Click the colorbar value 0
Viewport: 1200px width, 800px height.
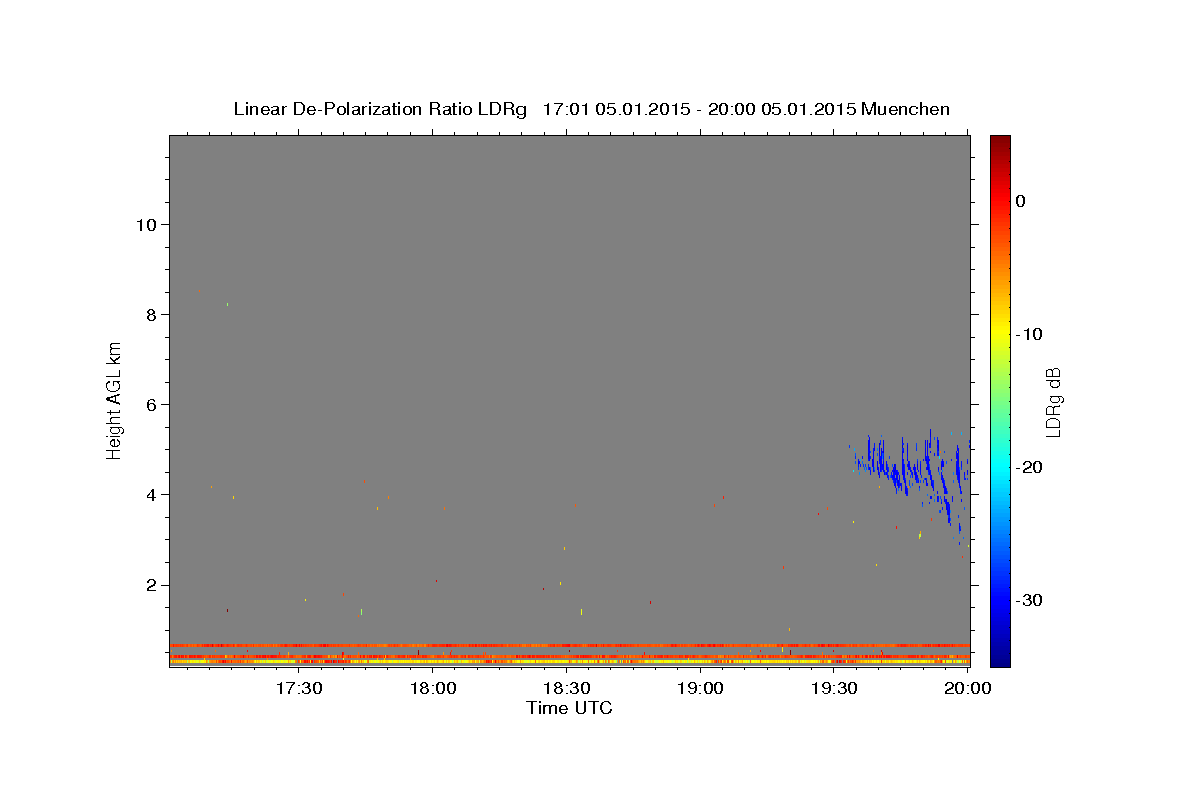pyautogui.click(x=1021, y=201)
